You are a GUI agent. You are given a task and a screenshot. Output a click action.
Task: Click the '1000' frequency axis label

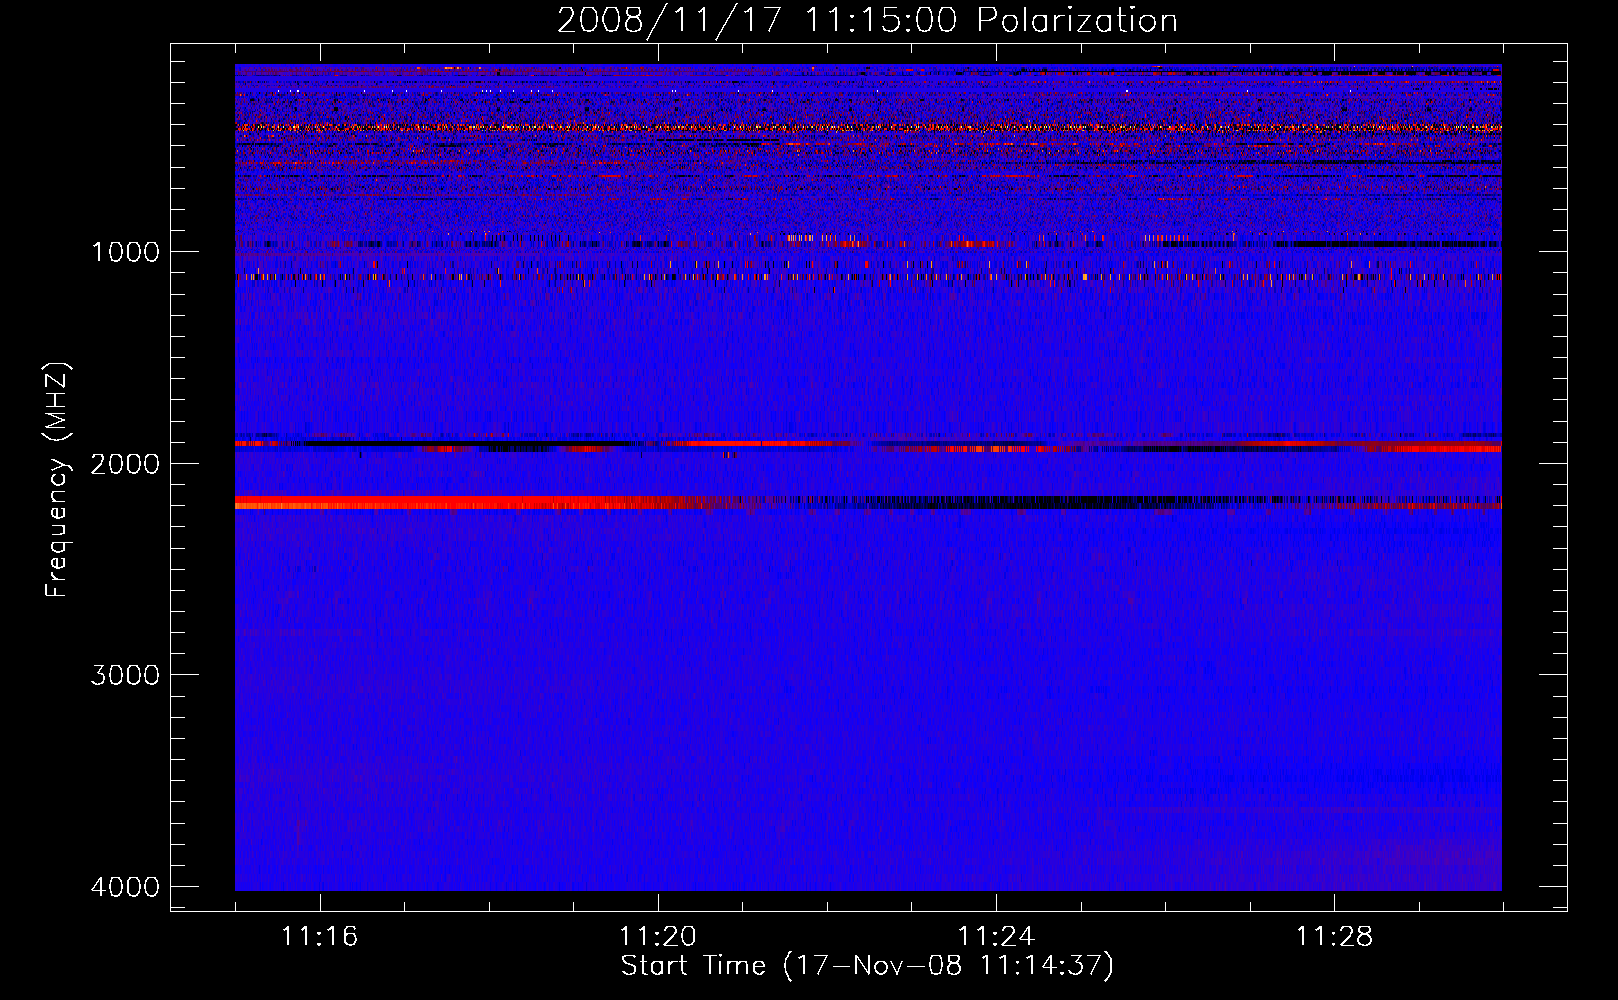tap(125, 251)
